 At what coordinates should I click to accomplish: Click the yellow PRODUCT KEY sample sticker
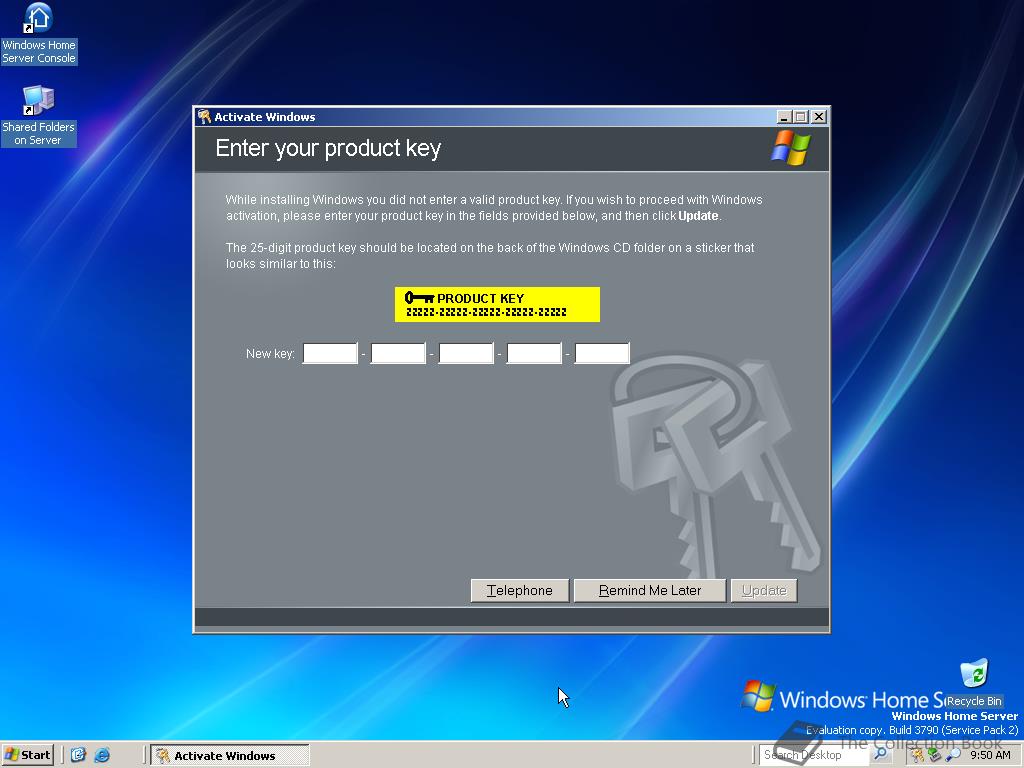pyautogui.click(x=497, y=304)
